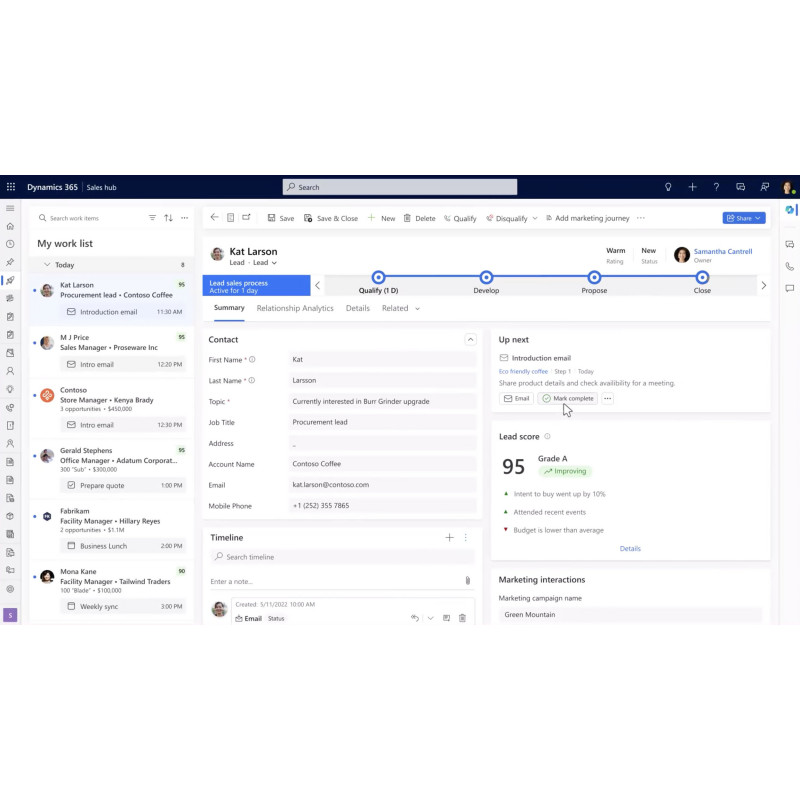Click the Copilot icon on right rail
800x800 pixels.
[790, 210]
